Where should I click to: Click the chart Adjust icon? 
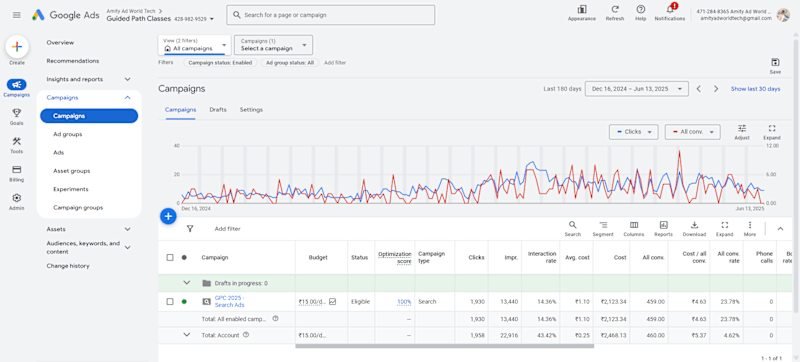click(742, 128)
